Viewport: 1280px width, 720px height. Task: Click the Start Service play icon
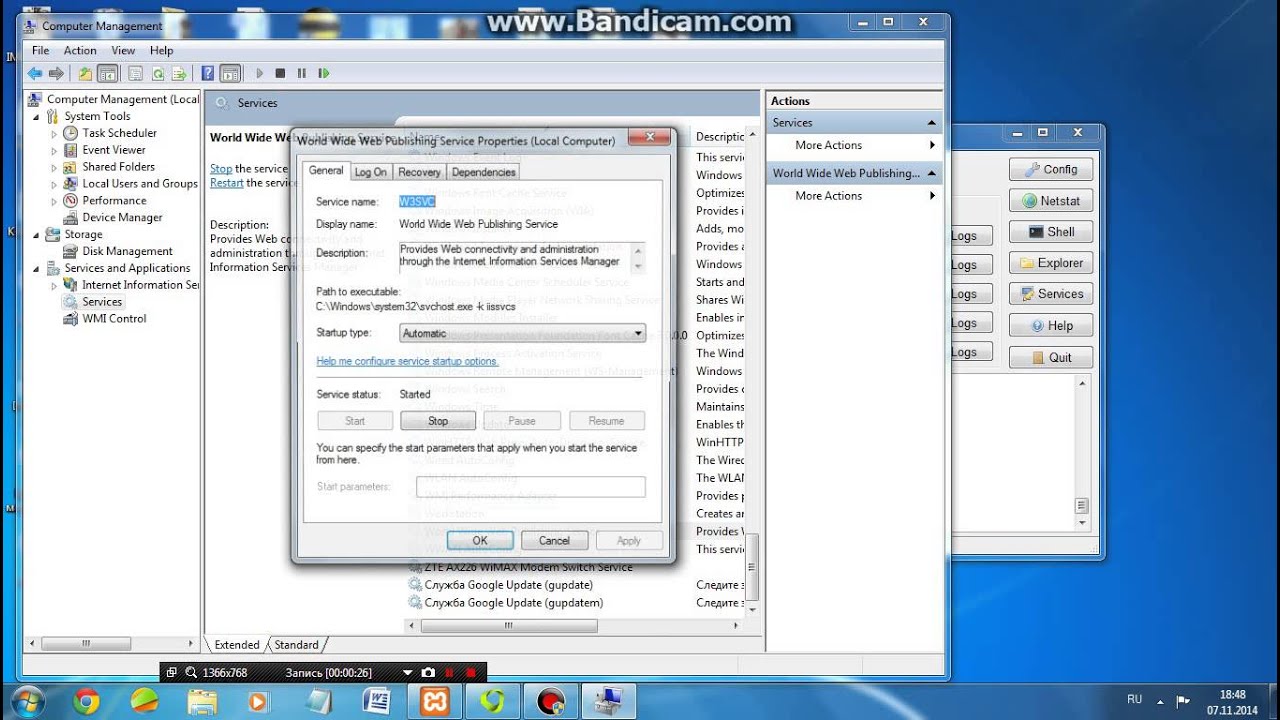coord(260,73)
